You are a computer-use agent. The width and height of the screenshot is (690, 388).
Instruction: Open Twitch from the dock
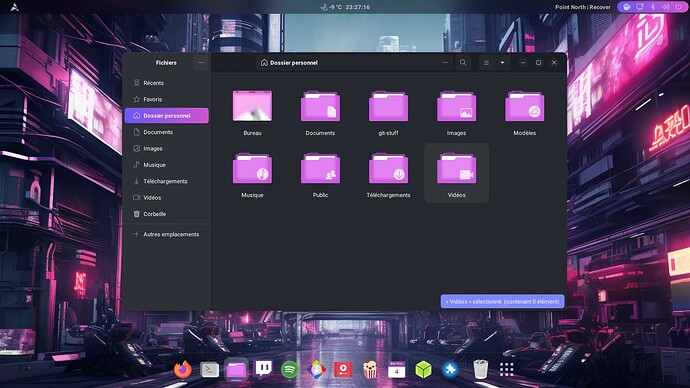263,370
